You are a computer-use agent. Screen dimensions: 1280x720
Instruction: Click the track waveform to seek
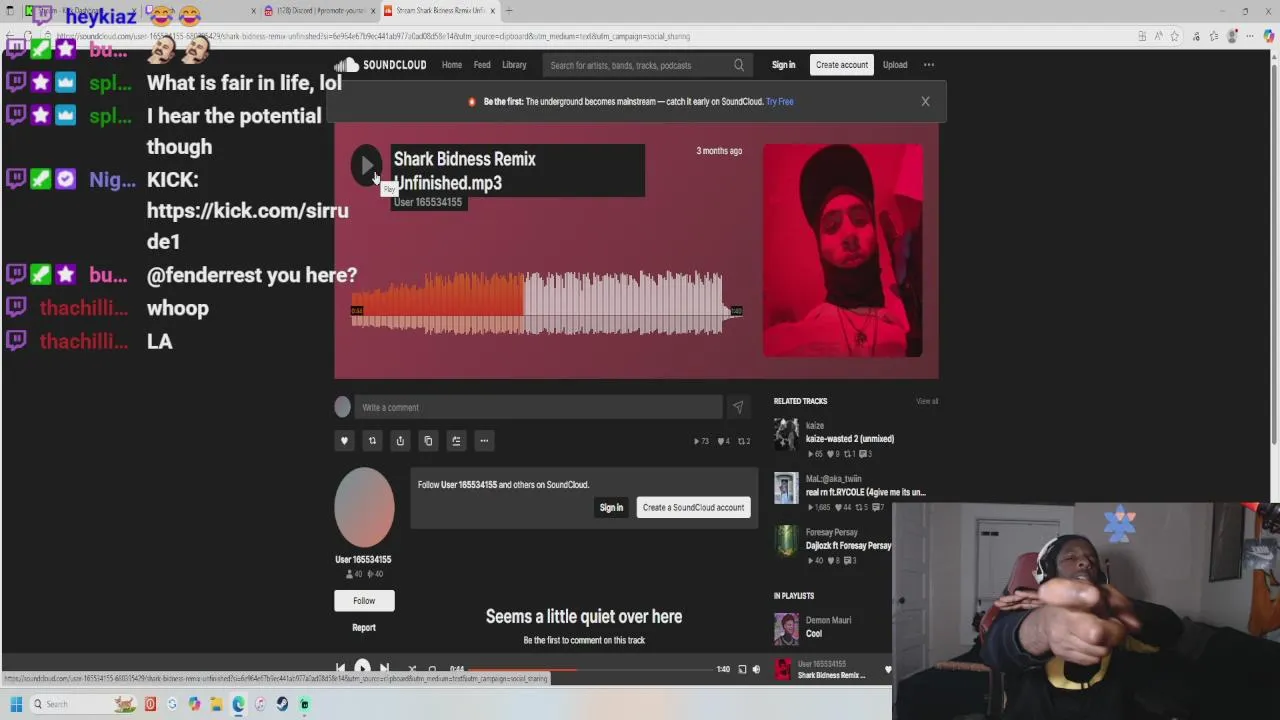coord(547,302)
